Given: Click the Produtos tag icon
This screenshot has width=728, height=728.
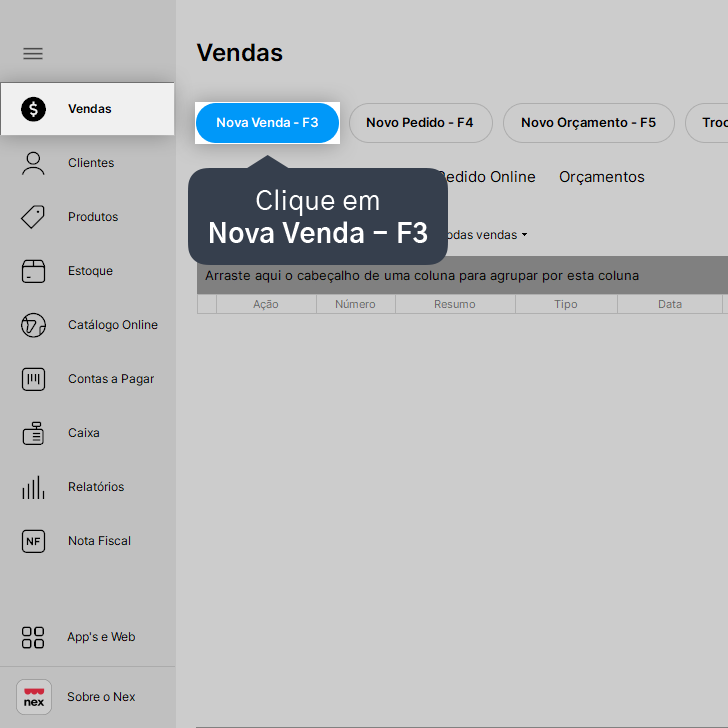Looking at the screenshot, I should (33, 217).
